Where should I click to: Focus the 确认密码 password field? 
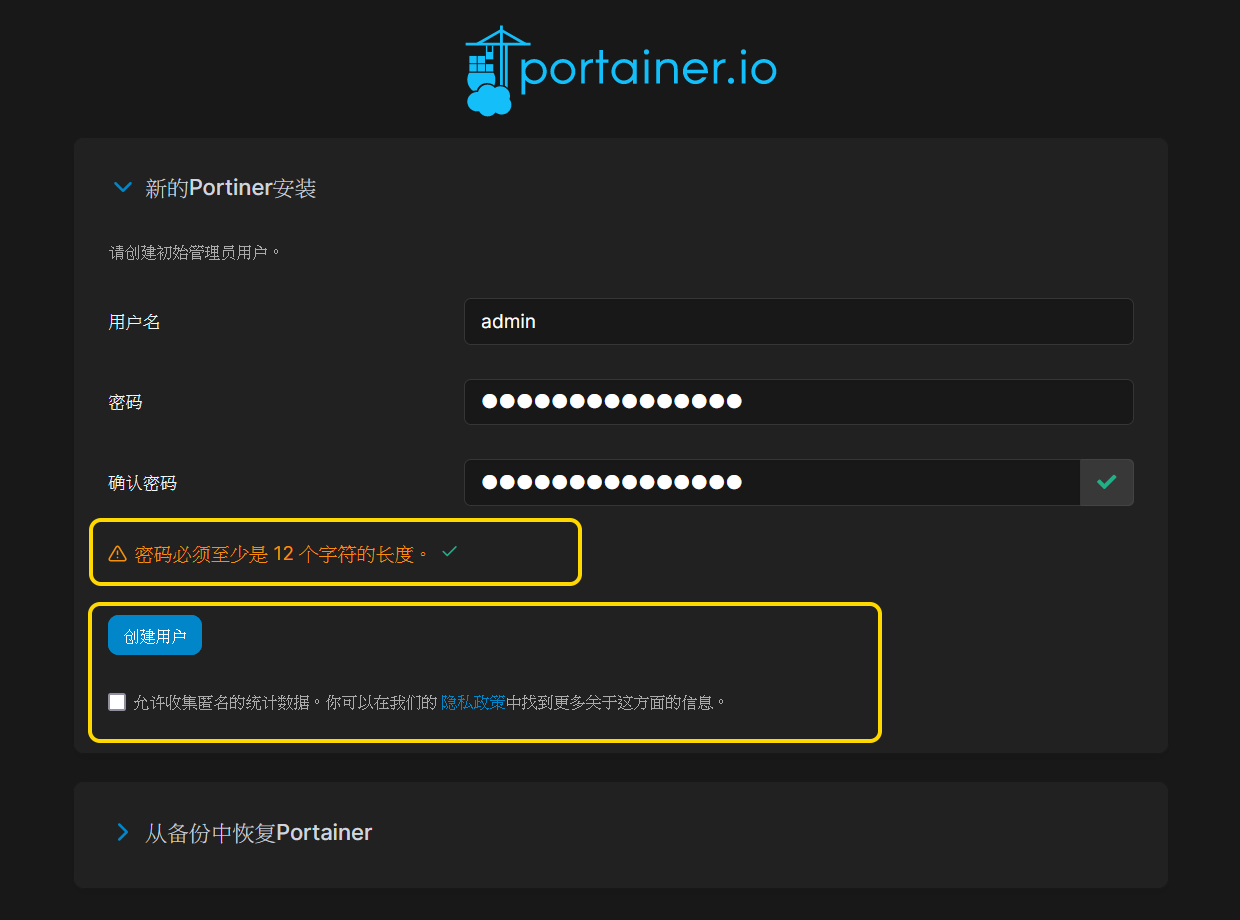(772, 482)
